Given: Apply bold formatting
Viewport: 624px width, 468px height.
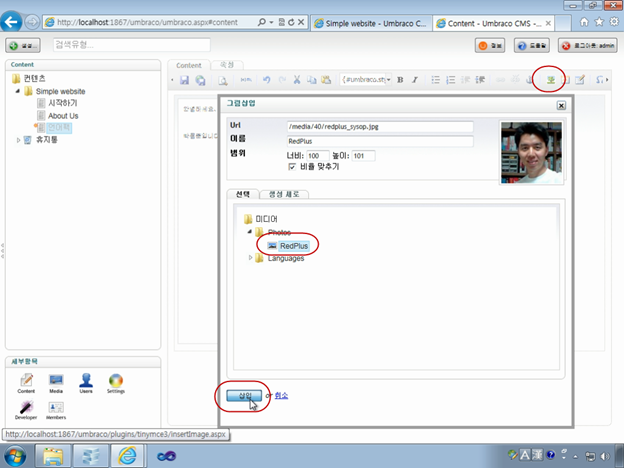Looking at the screenshot, I should click(x=400, y=80).
